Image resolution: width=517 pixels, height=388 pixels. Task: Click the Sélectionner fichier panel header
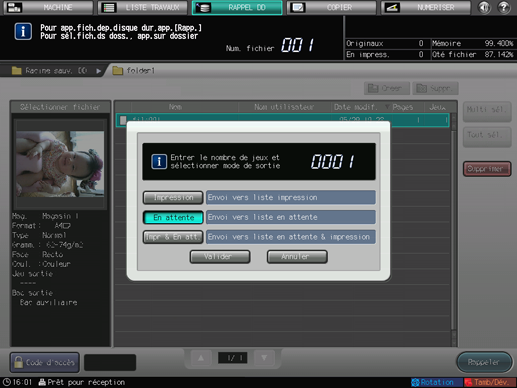coord(60,107)
